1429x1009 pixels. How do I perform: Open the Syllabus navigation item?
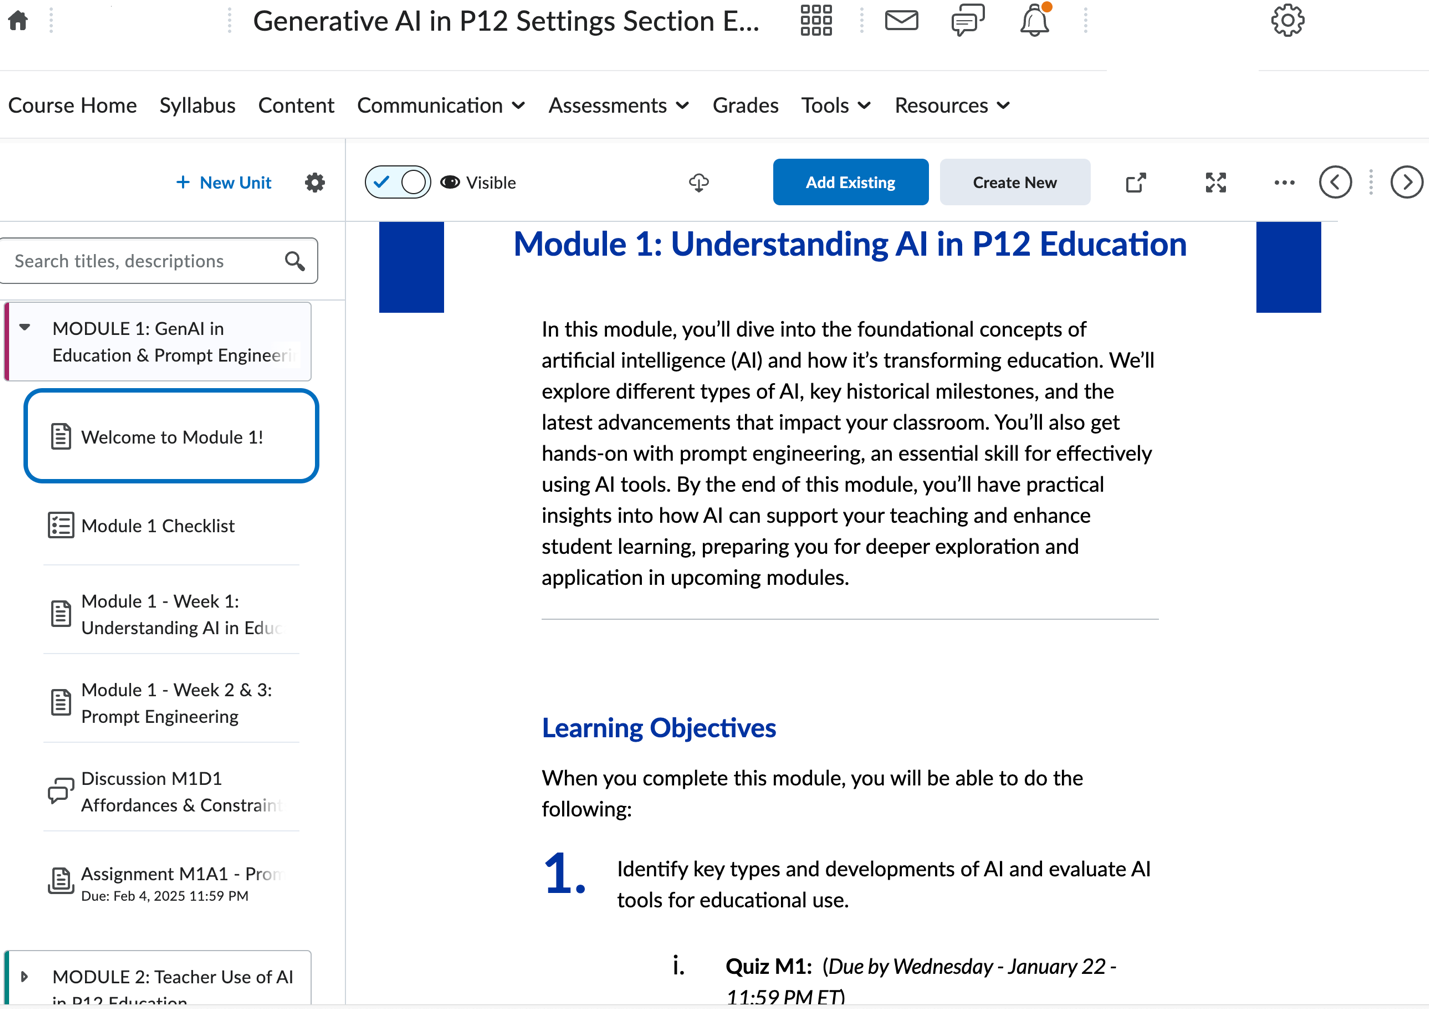click(197, 105)
